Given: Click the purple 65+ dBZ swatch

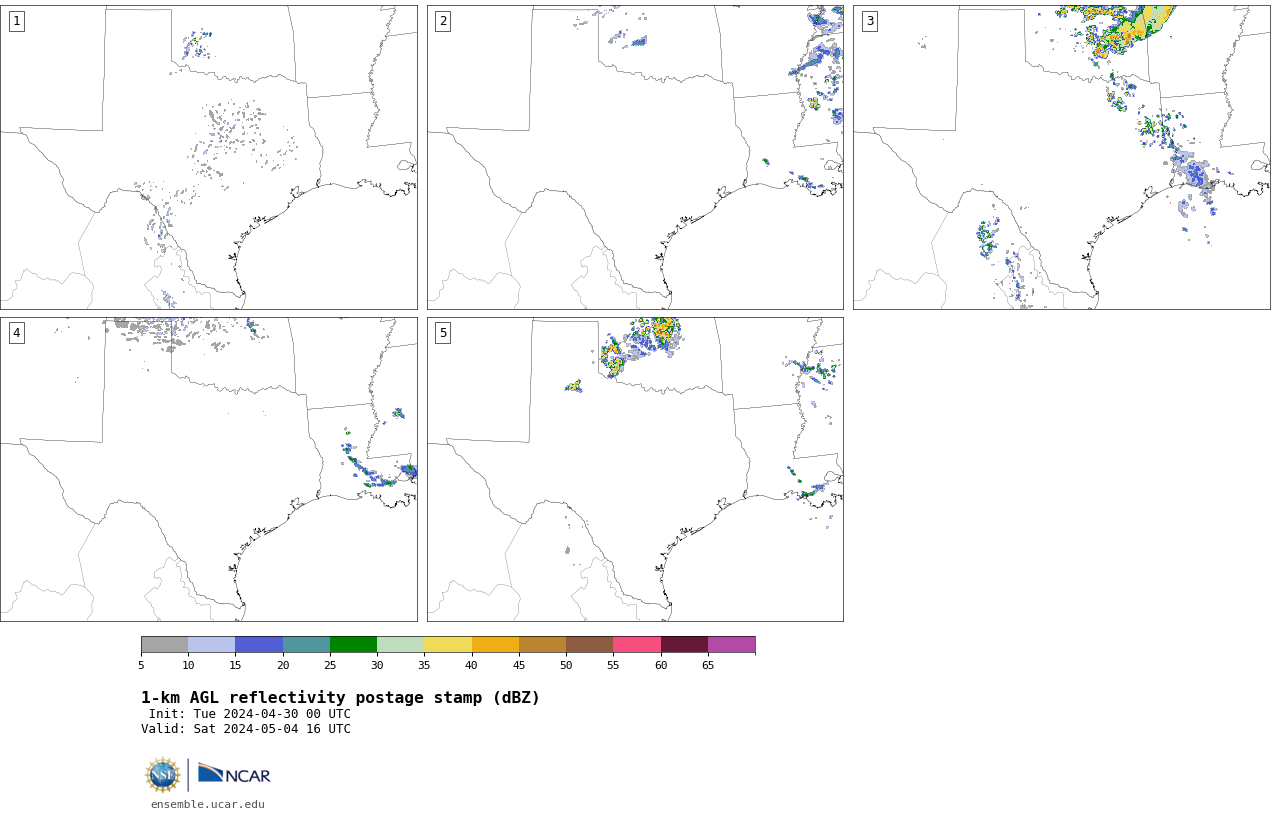Looking at the screenshot, I should pyautogui.click(x=731, y=645).
